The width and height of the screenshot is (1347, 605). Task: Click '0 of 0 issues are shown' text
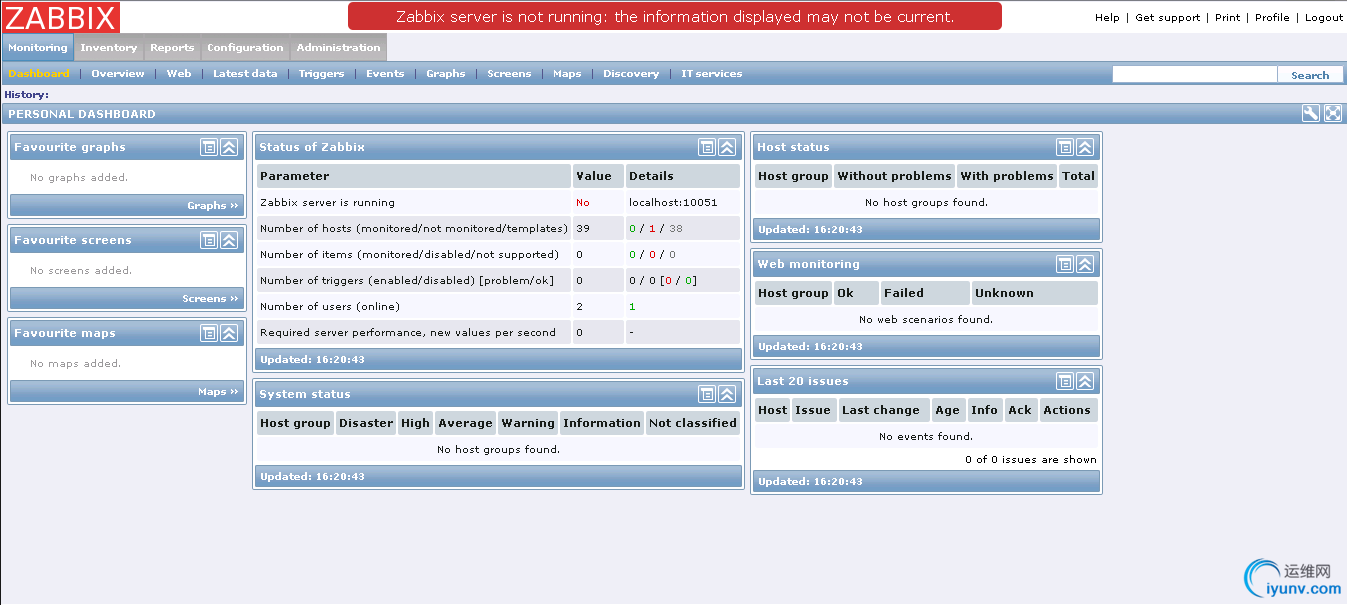pos(1031,460)
